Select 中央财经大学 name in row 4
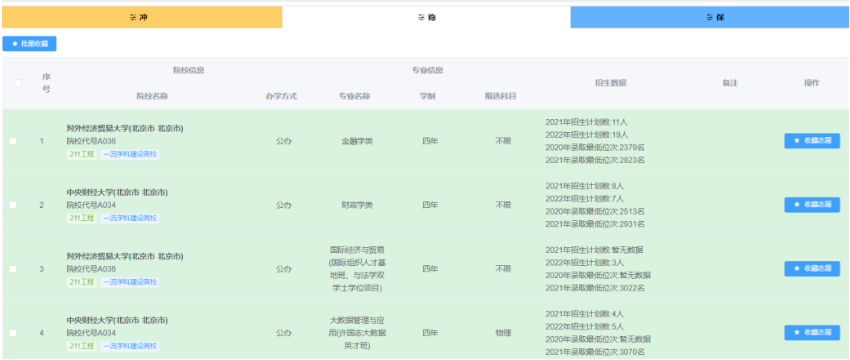The height and width of the screenshot is (360, 850). pyautogui.click(x=117, y=320)
